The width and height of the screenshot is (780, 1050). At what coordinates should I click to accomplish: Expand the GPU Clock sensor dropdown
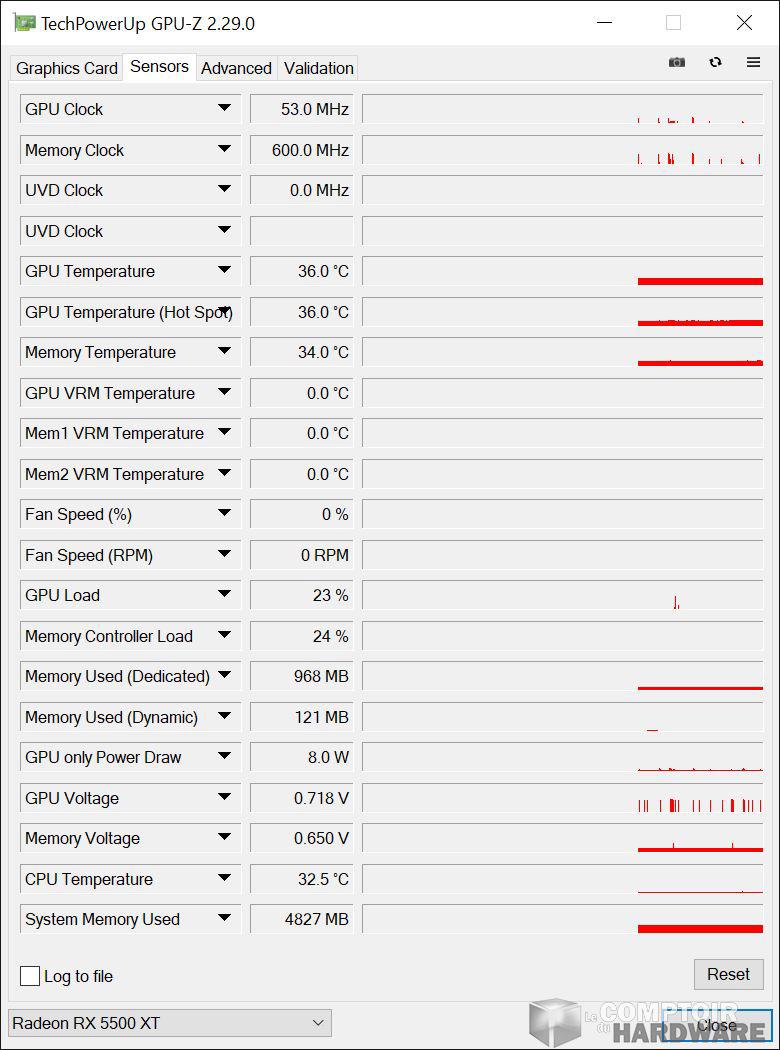coord(225,109)
